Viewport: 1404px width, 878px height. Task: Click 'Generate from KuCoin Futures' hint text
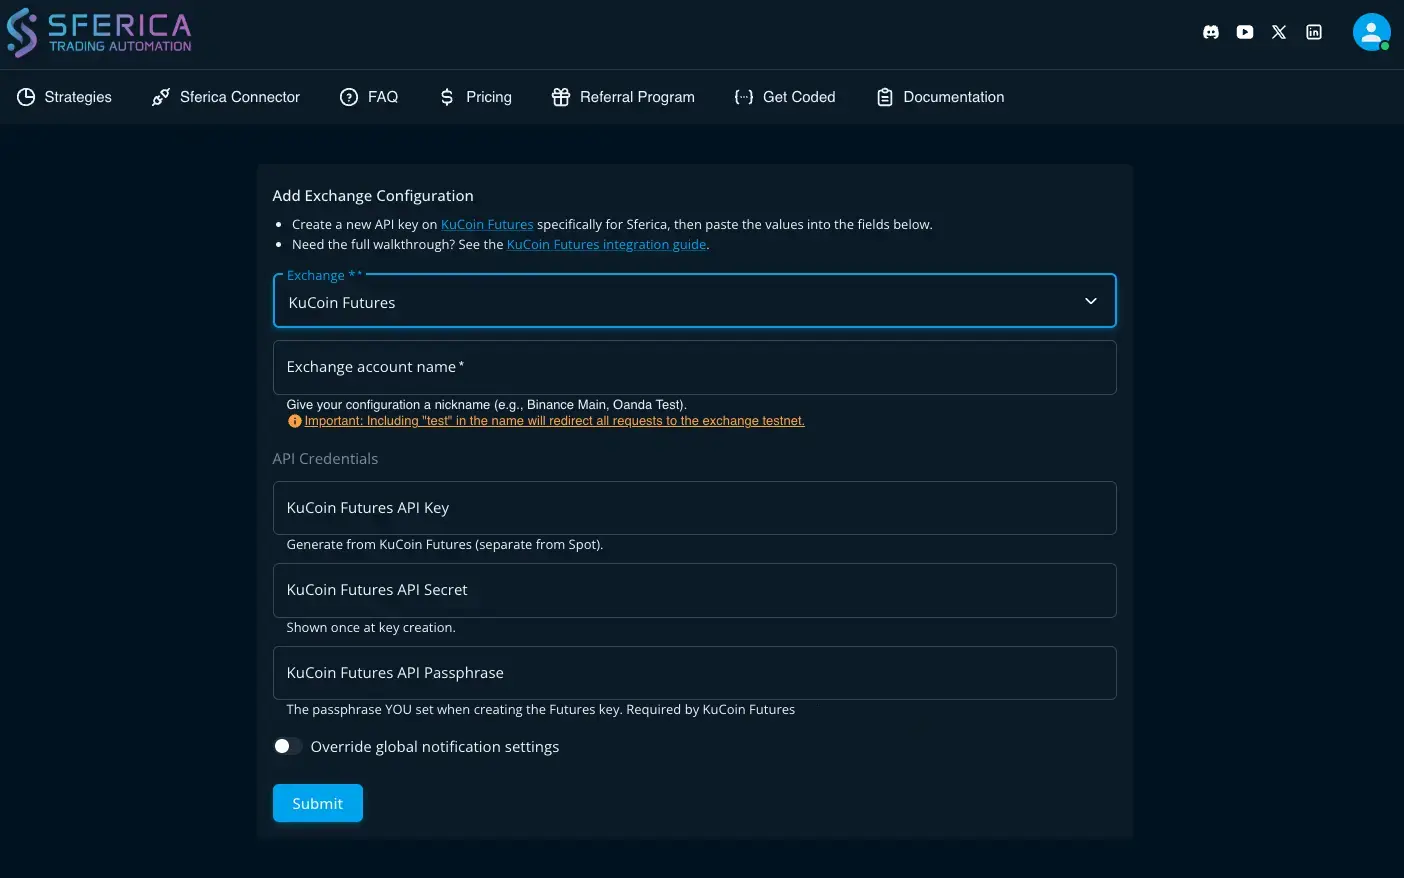pos(445,545)
